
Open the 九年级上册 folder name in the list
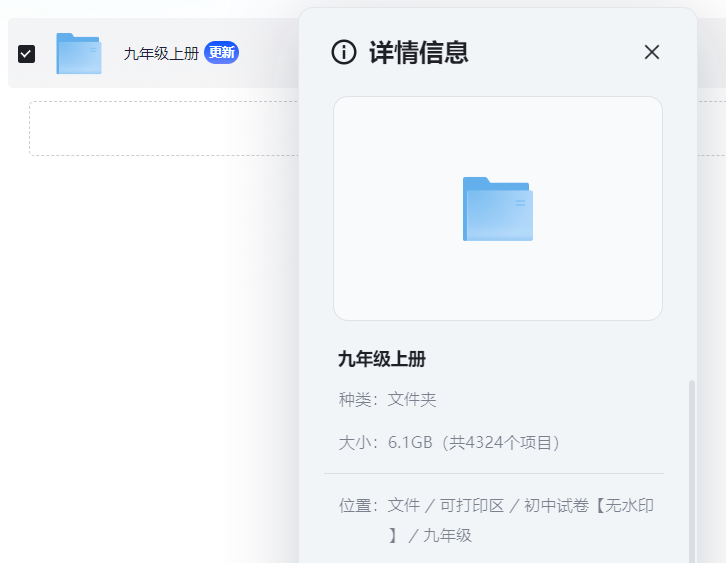pyautogui.click(x=161, y=54)
